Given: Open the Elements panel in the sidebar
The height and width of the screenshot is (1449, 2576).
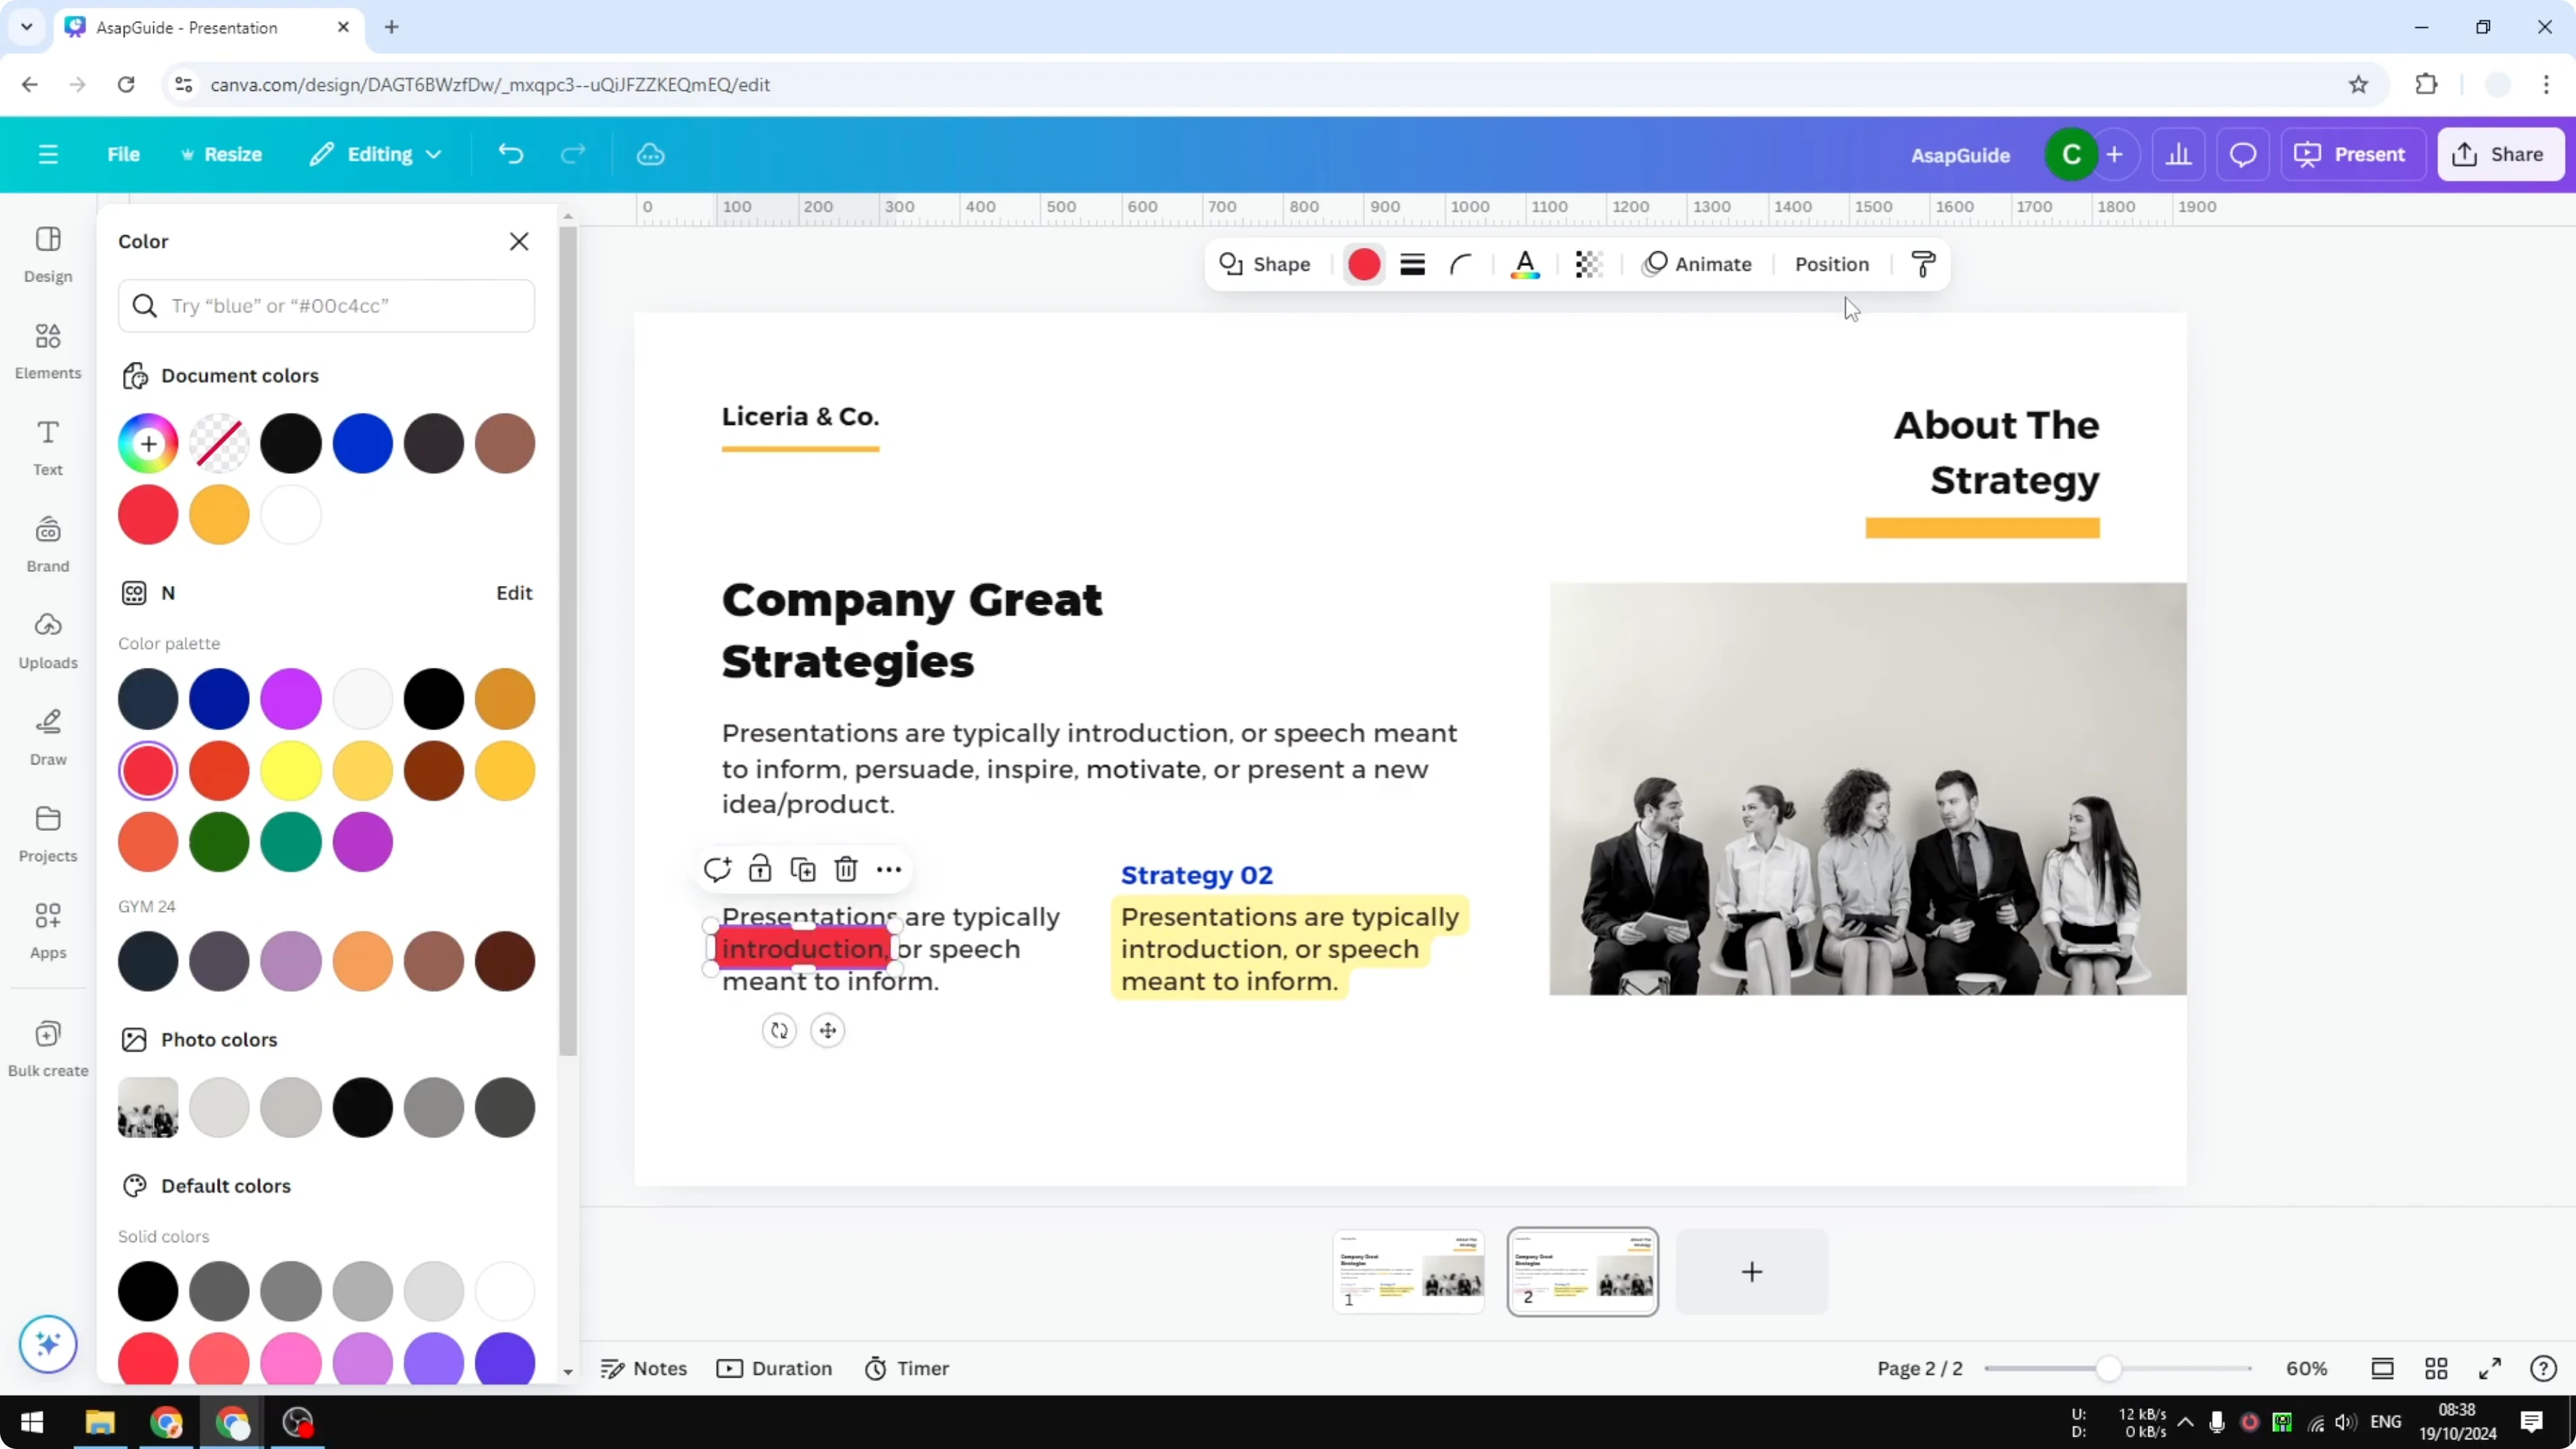Looking at the screenshot, I should 47,351.
